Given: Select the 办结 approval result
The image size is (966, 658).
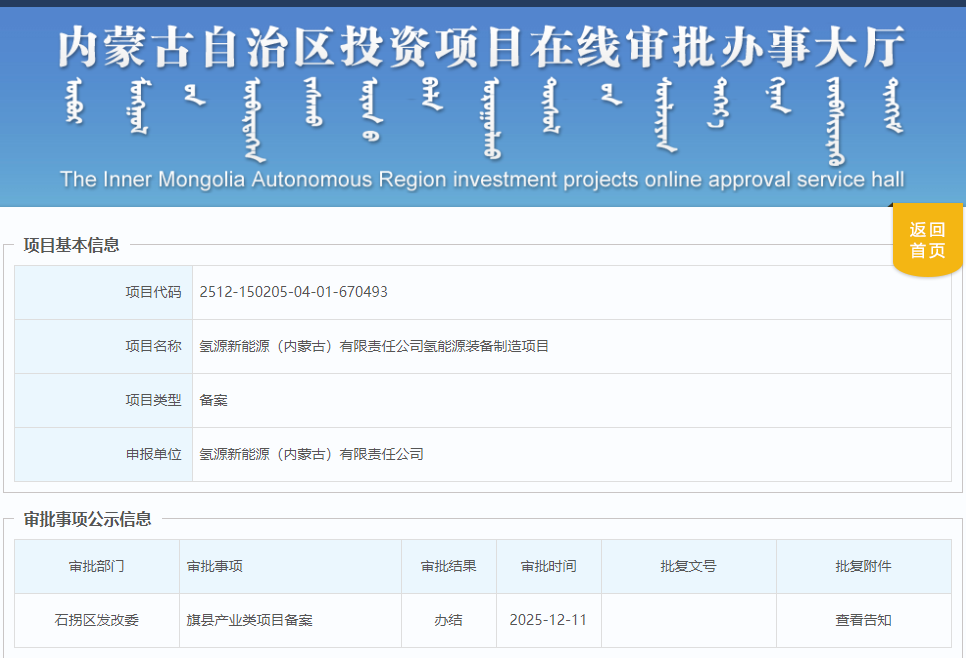Looking at the screenshot, I should point(449,620).
